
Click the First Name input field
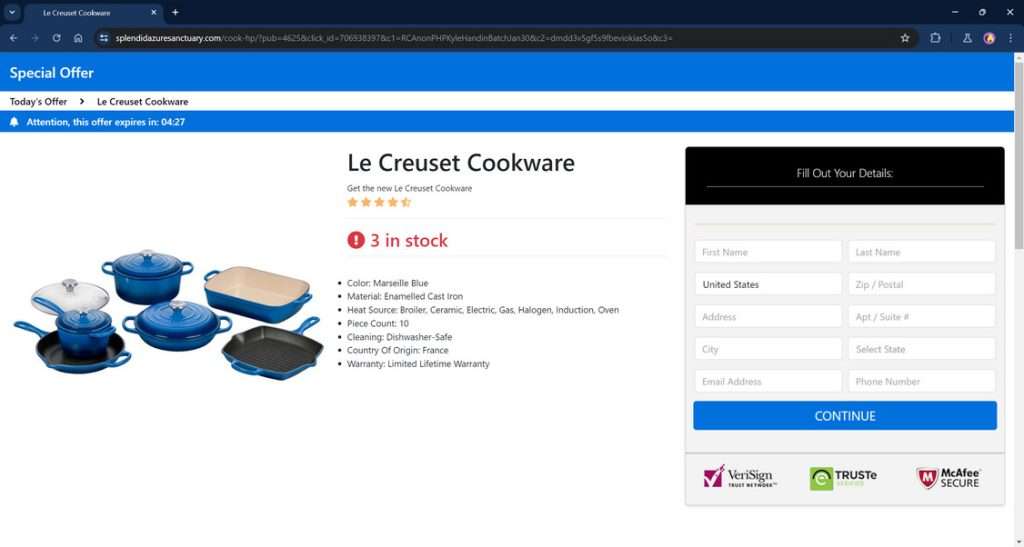point(768,252)
